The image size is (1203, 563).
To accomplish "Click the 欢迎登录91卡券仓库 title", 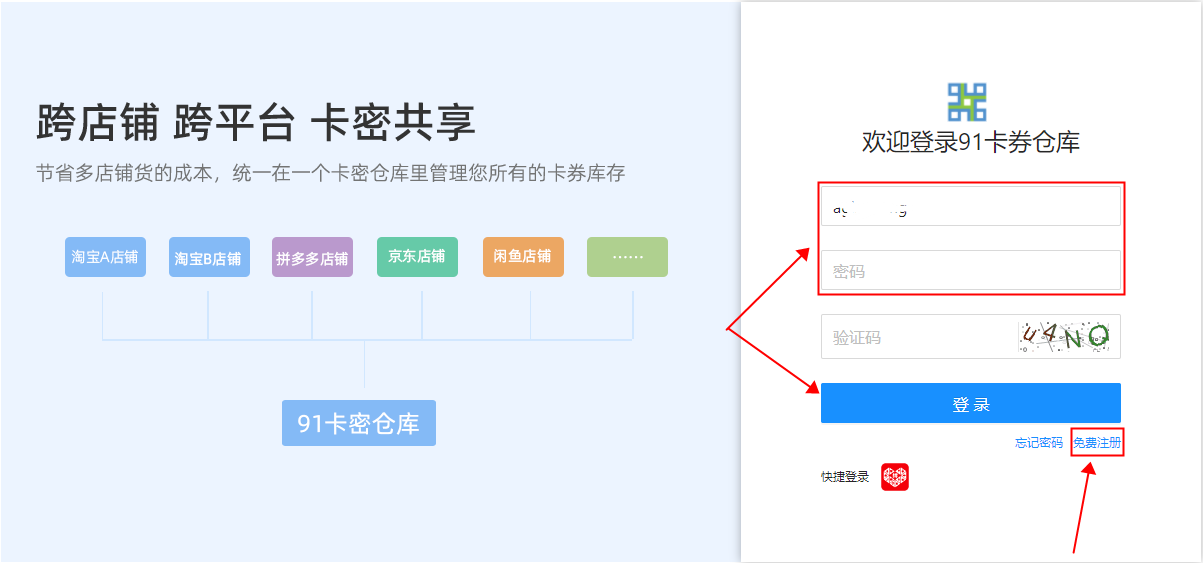I will [x=971, y=142].
